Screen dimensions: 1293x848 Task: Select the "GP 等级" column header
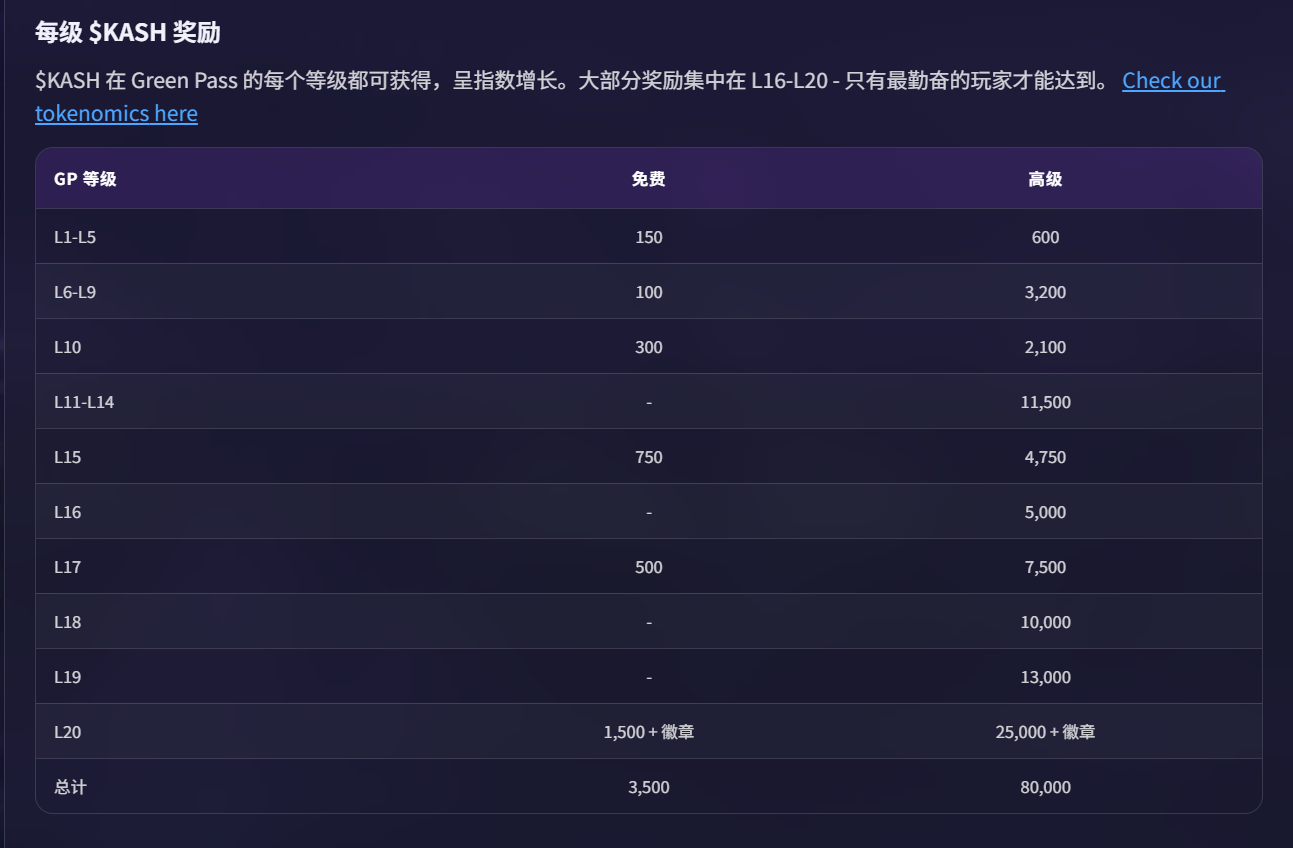pyautogui.click(x=85, y=179)
